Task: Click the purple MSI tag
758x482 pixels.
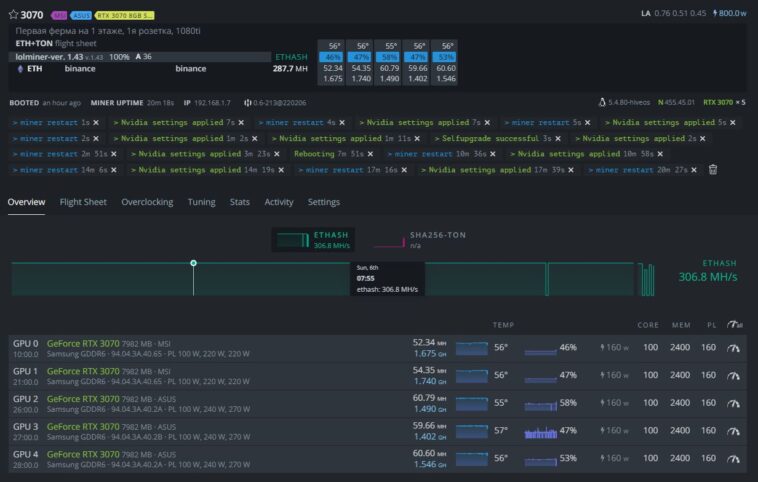Action: (58, 15)
